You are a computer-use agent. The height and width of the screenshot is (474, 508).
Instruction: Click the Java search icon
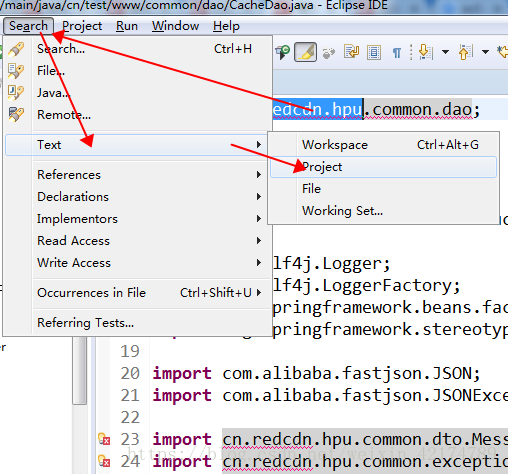[16, 93]
